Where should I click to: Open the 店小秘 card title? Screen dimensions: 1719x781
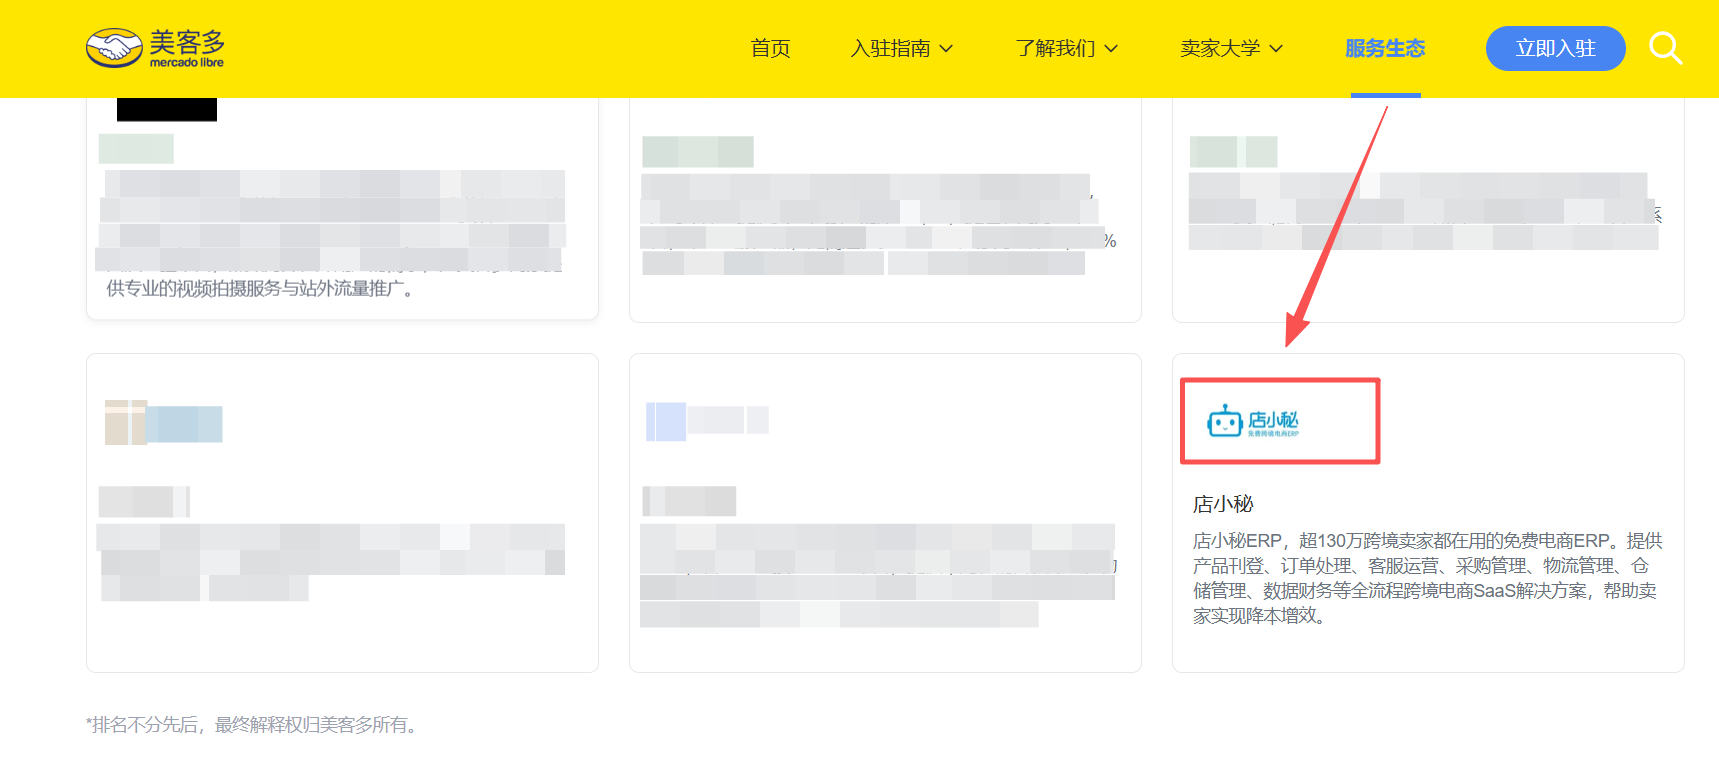[x=1223, y=504]
